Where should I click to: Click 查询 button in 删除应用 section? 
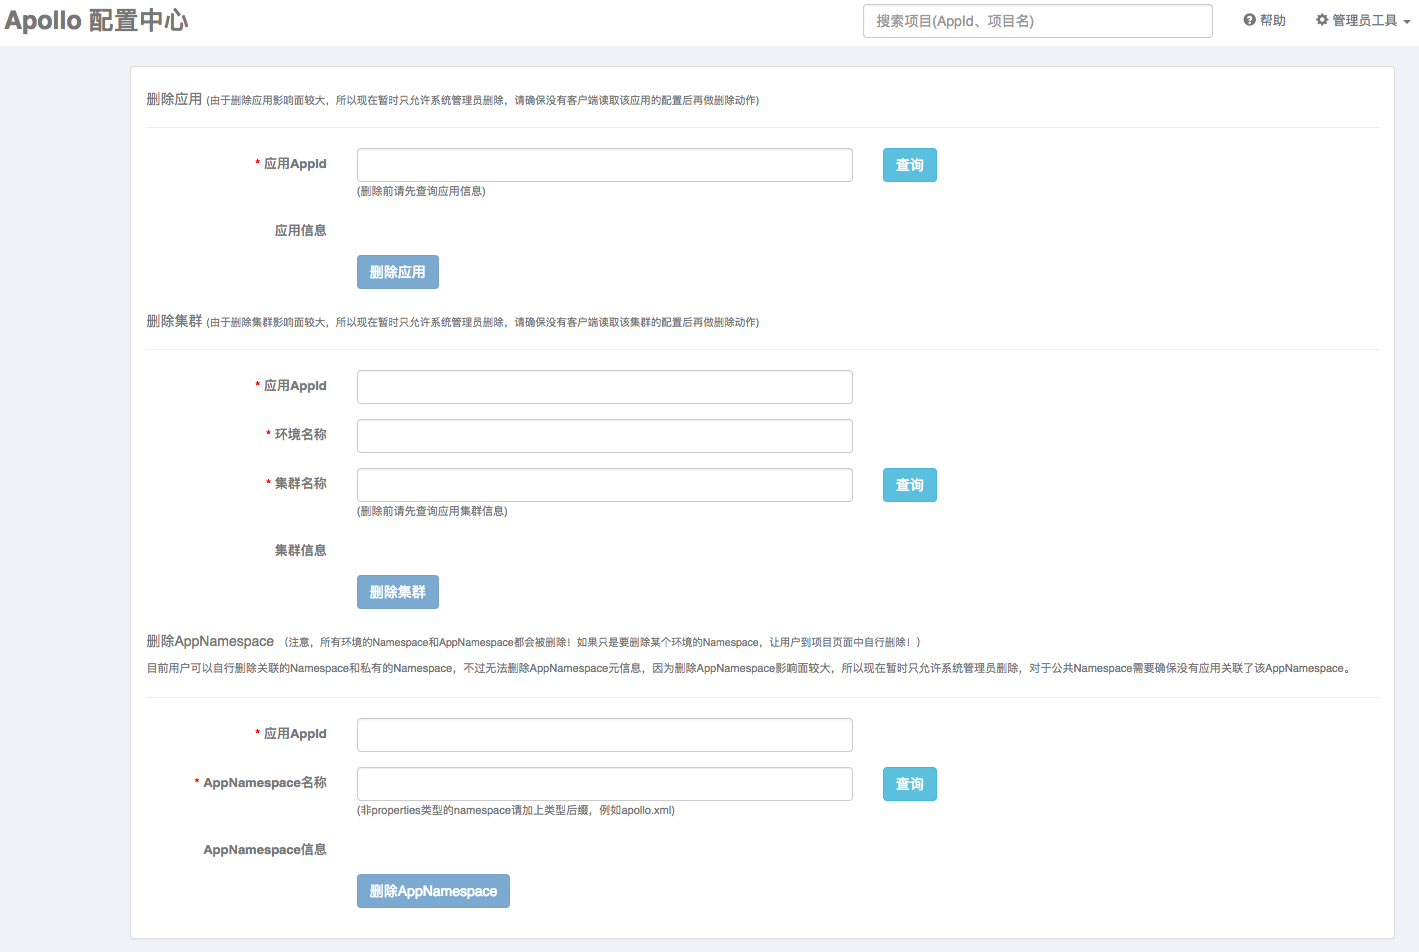point(909,165)
